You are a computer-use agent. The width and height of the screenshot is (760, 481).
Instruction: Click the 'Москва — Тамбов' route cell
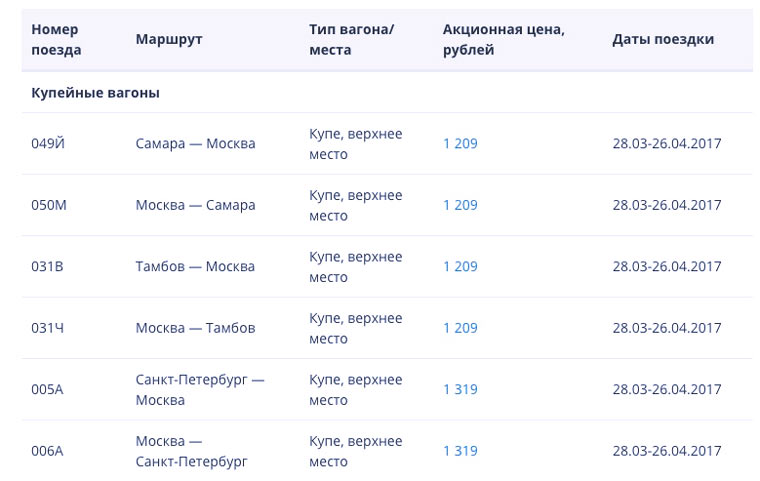(195, 328)
